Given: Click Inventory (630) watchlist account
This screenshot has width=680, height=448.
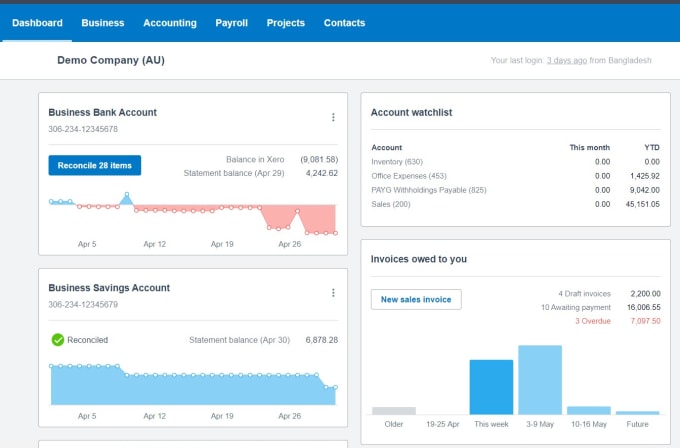Looking at the screenshot, I should click(397, 162).
